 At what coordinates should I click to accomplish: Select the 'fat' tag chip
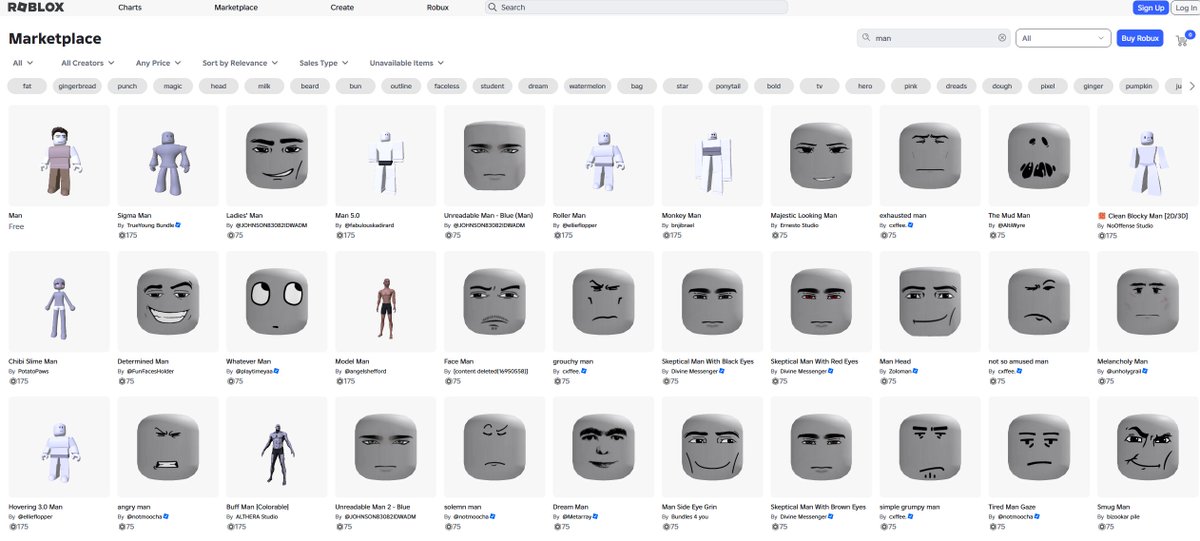28,86
